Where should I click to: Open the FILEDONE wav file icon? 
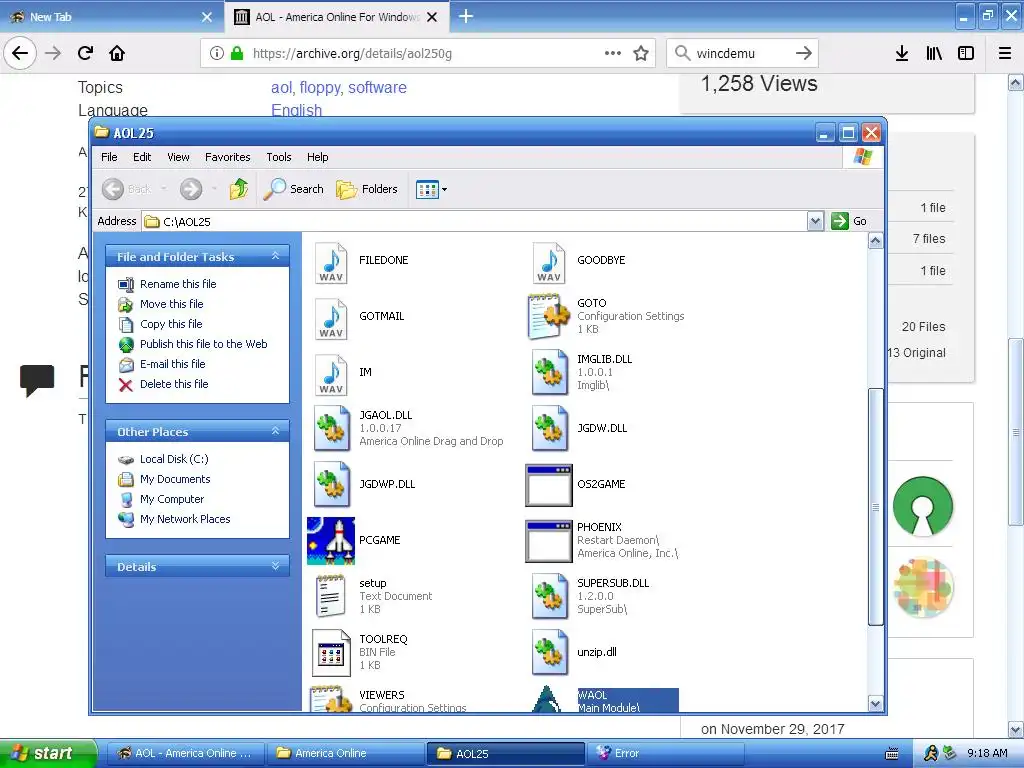331,263
